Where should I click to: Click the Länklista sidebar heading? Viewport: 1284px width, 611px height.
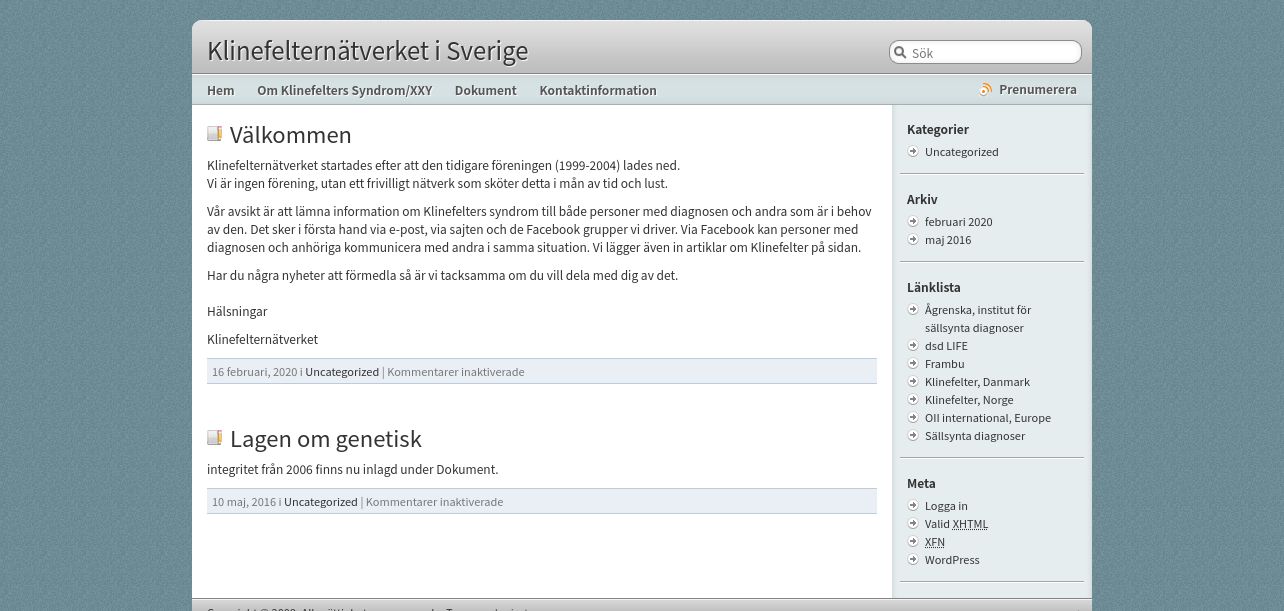(x=934, y=287)
